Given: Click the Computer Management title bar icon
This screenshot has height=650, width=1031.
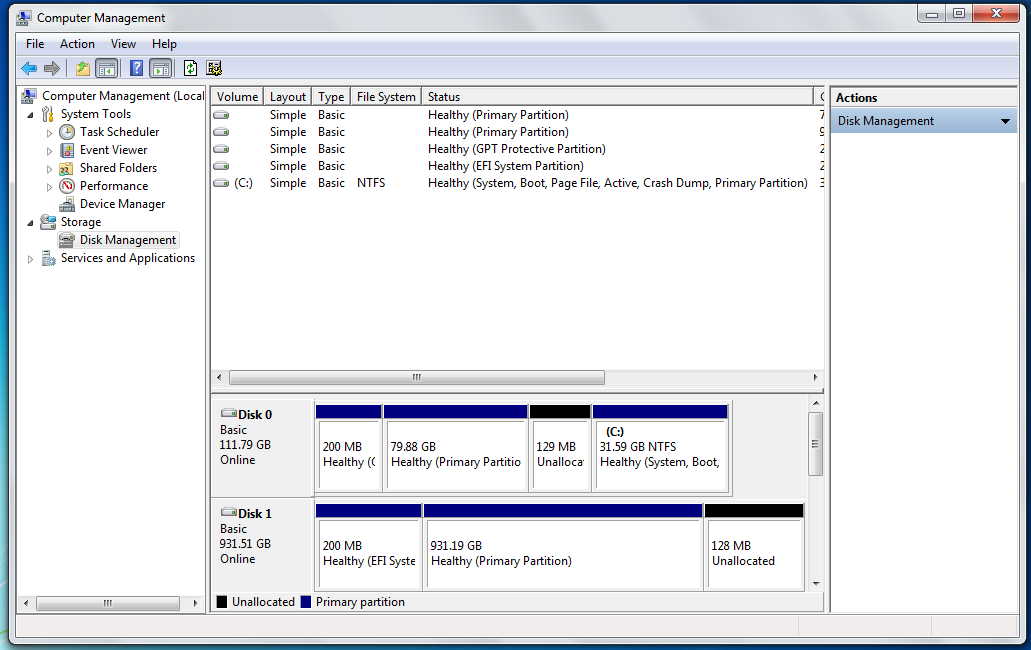Looking at the screenshot, I should point(23,18).
